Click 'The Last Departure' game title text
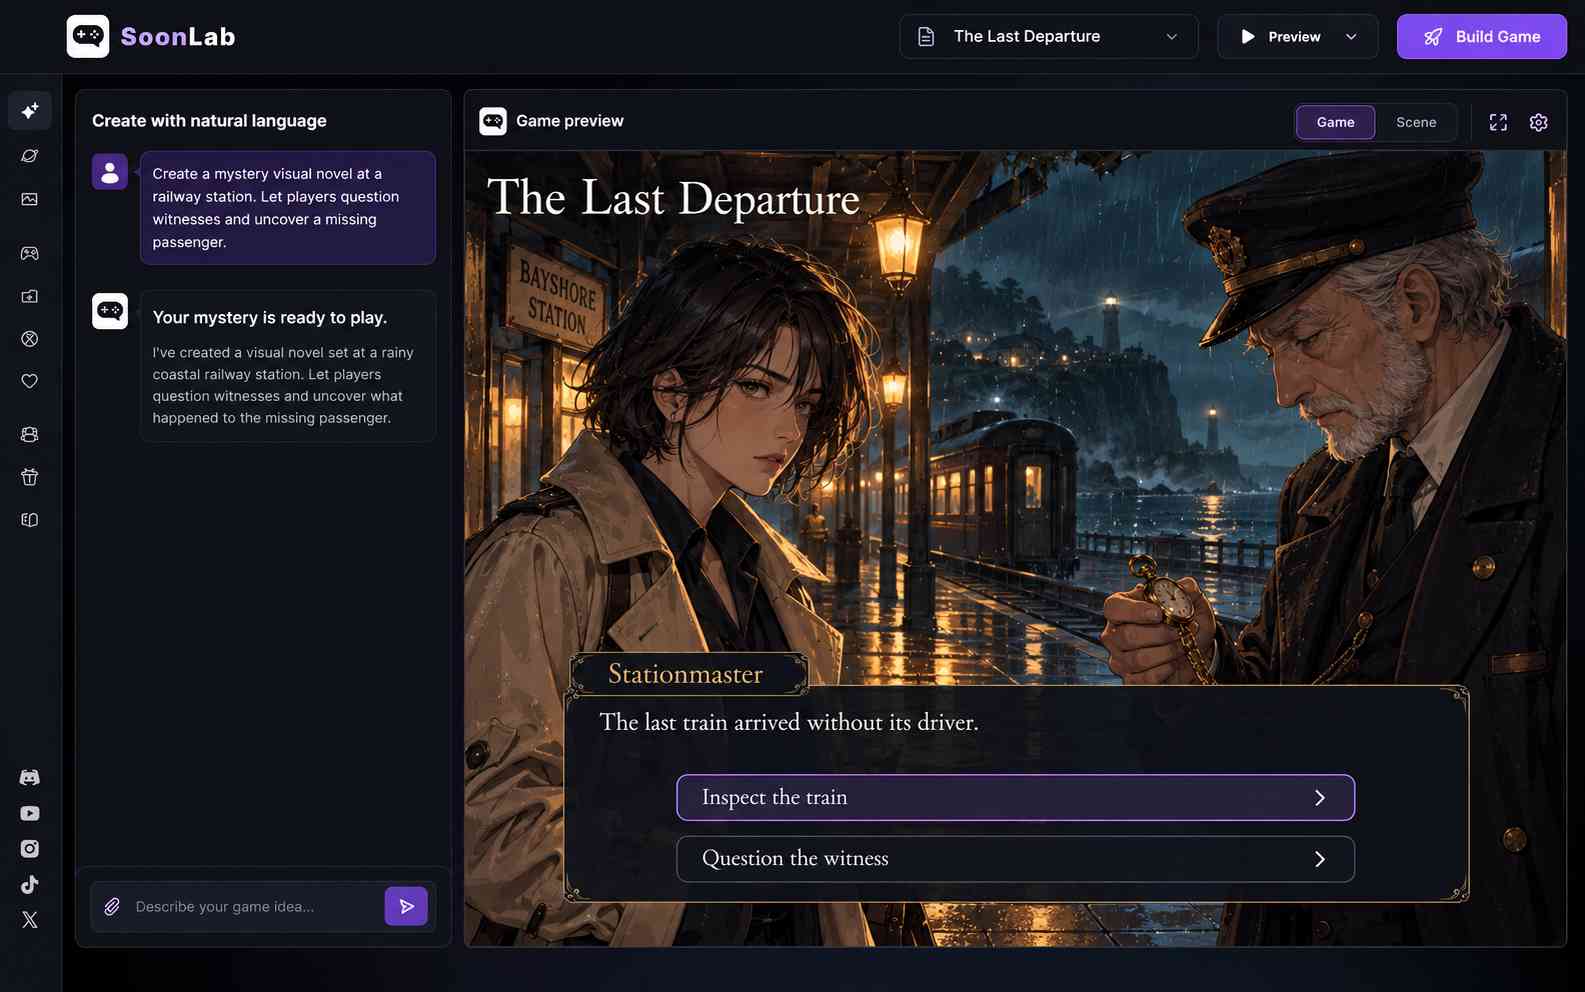 (673, 198)
